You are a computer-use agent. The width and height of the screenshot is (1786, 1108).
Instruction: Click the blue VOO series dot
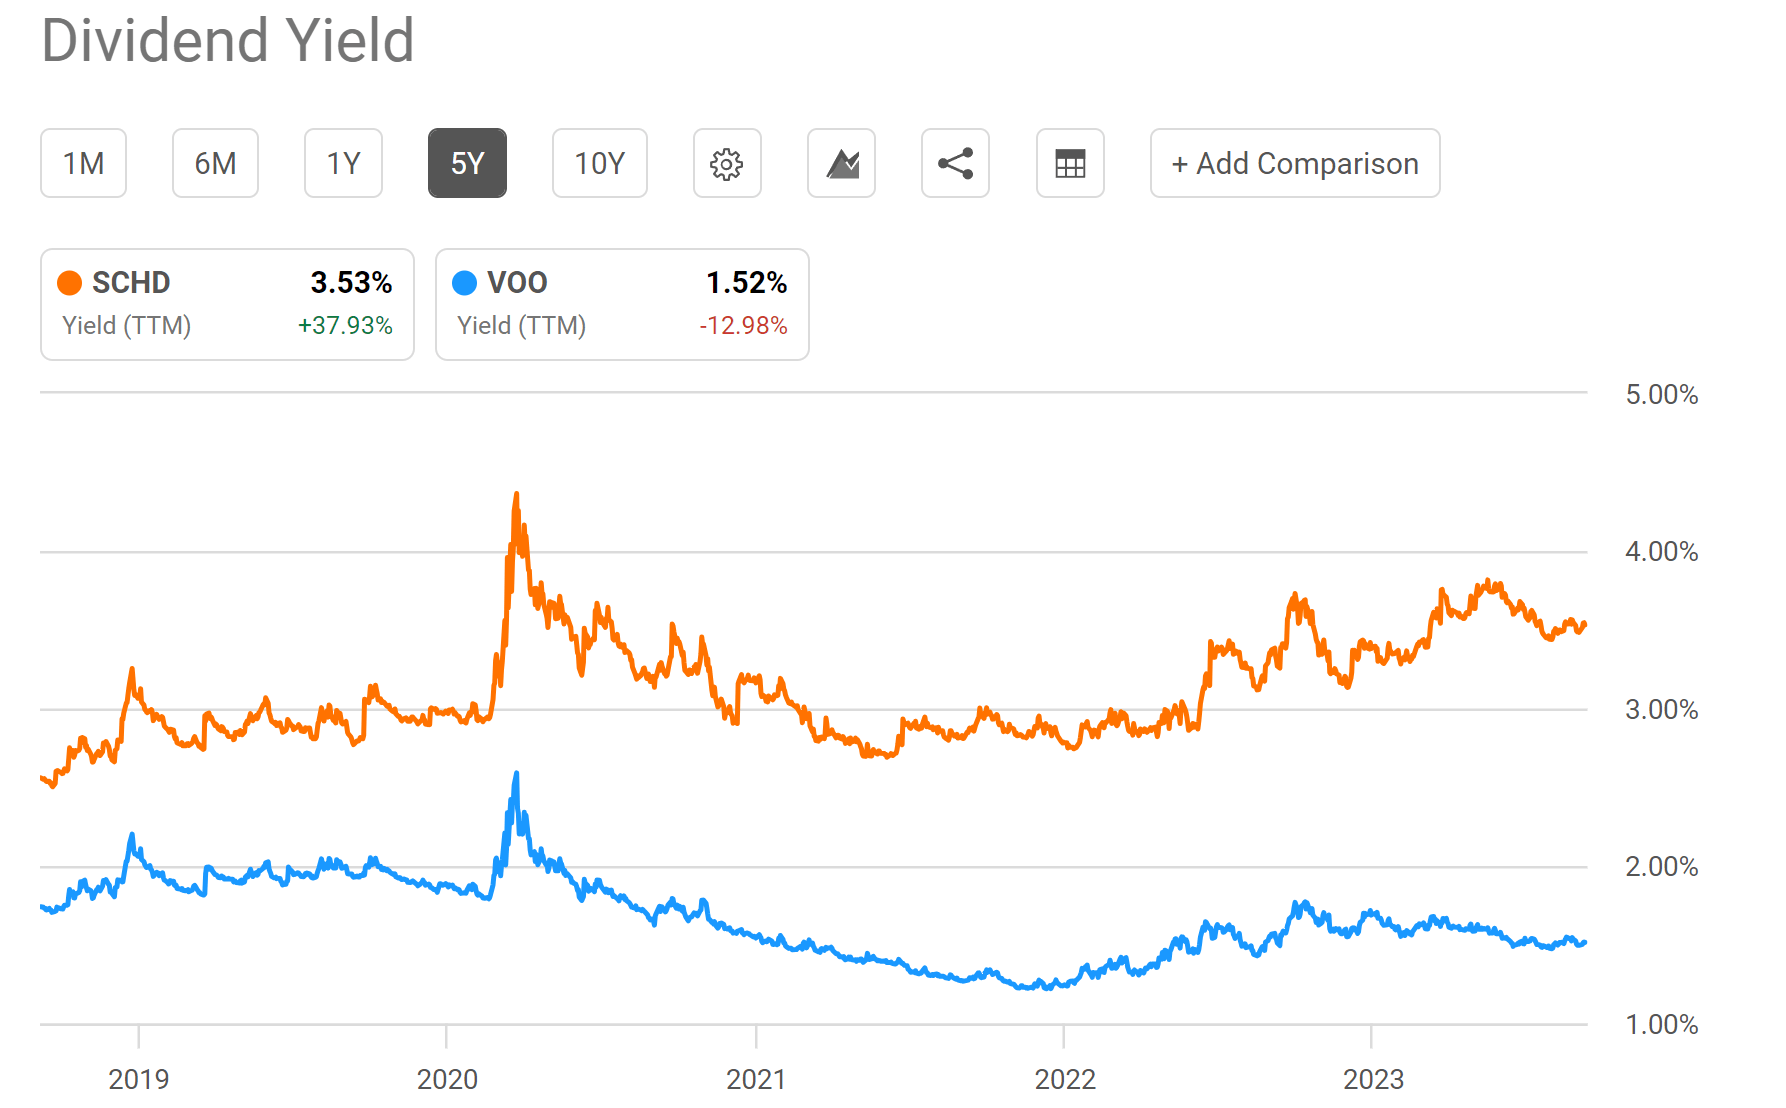pyautogui.click(x=463, y=283)
